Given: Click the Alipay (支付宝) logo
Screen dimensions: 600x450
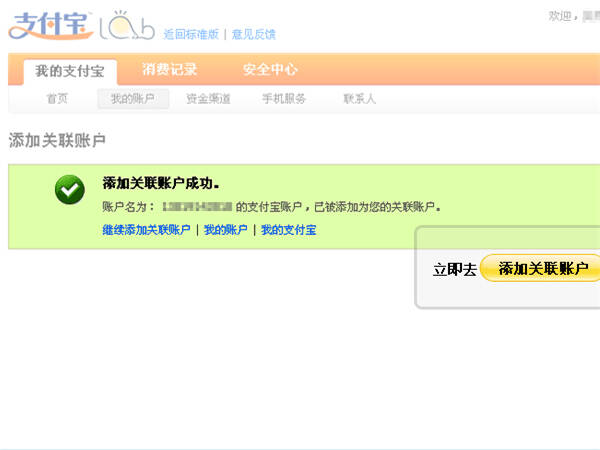Looking at the screenshot, I should 51,26.
